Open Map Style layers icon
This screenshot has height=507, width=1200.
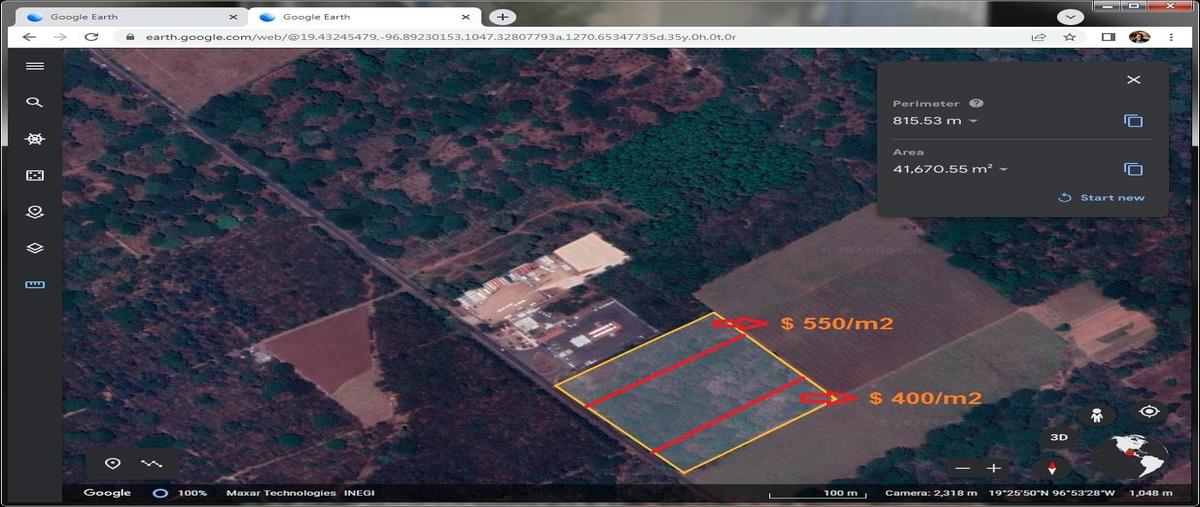(x=35, y=248)
